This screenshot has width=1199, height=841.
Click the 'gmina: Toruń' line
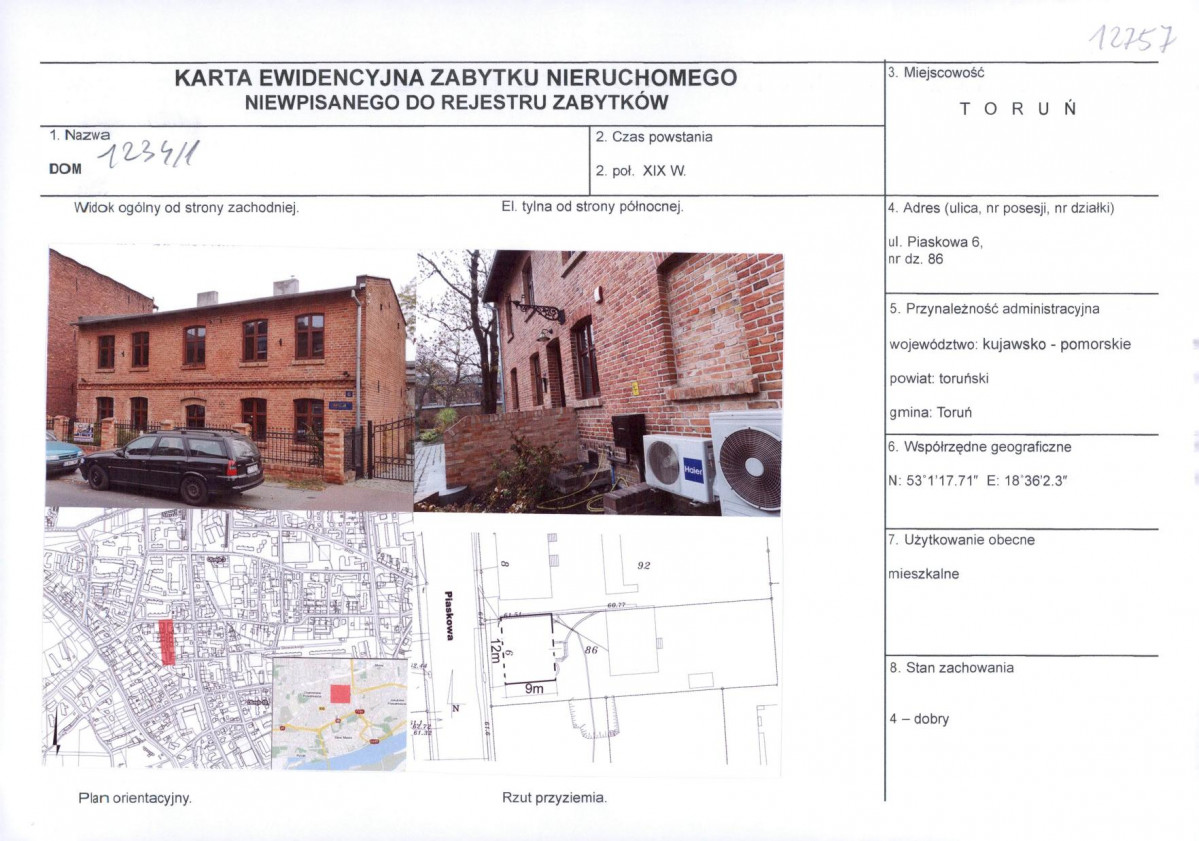931,413
